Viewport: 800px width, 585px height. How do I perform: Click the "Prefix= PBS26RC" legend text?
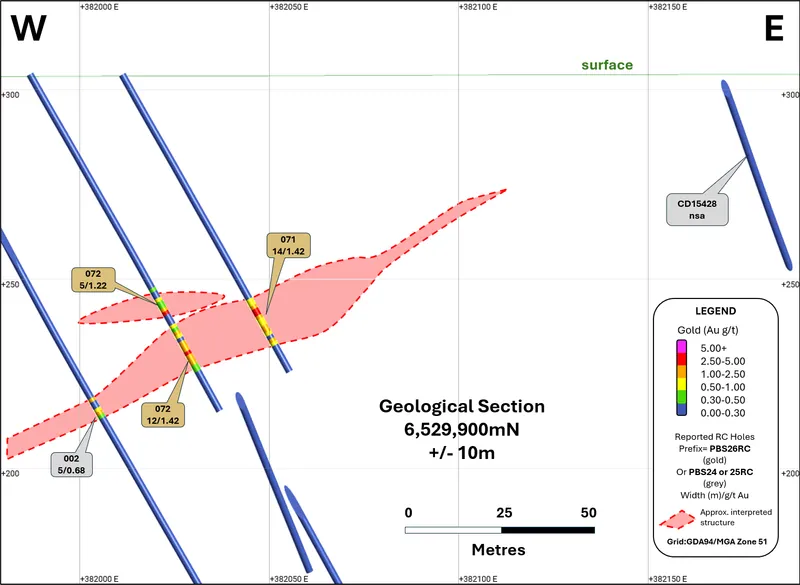[x=714, y=449]
